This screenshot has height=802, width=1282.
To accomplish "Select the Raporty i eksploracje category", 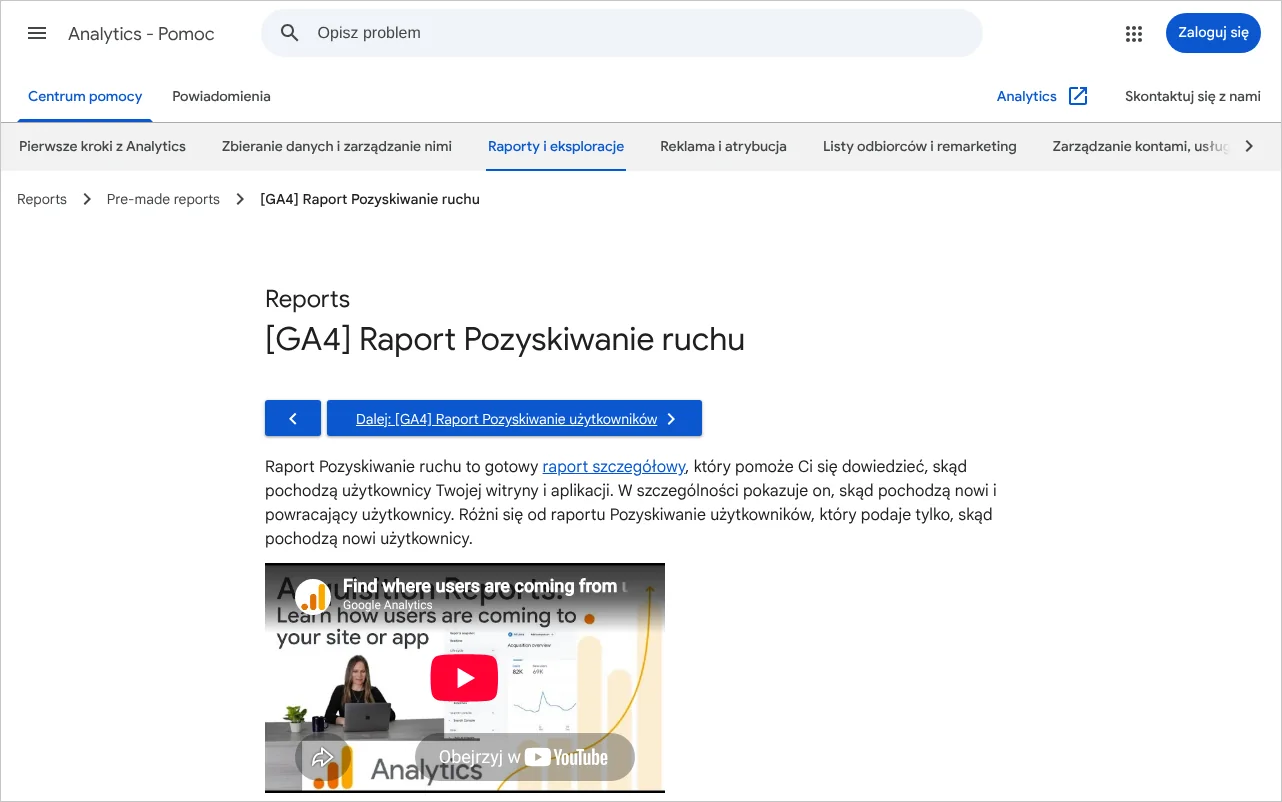I will [x=556, y=146].
